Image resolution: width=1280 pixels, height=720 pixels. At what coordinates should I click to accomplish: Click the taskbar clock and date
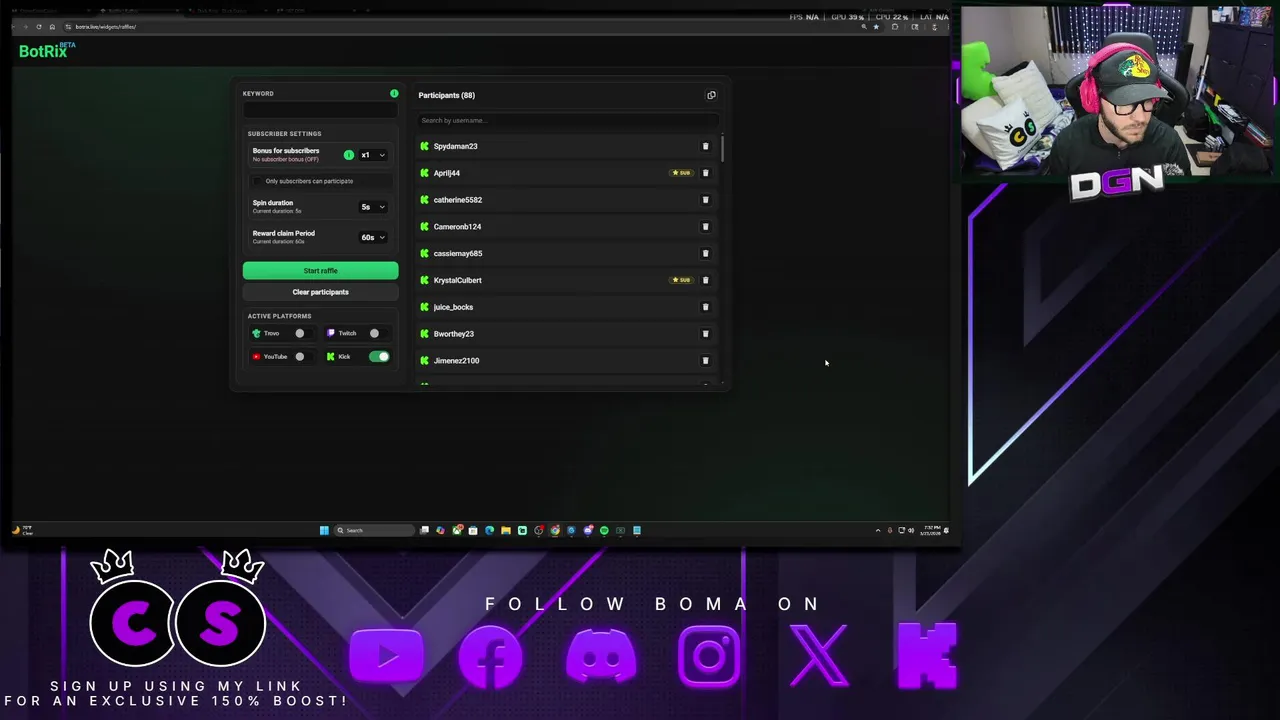coord(932,530)
